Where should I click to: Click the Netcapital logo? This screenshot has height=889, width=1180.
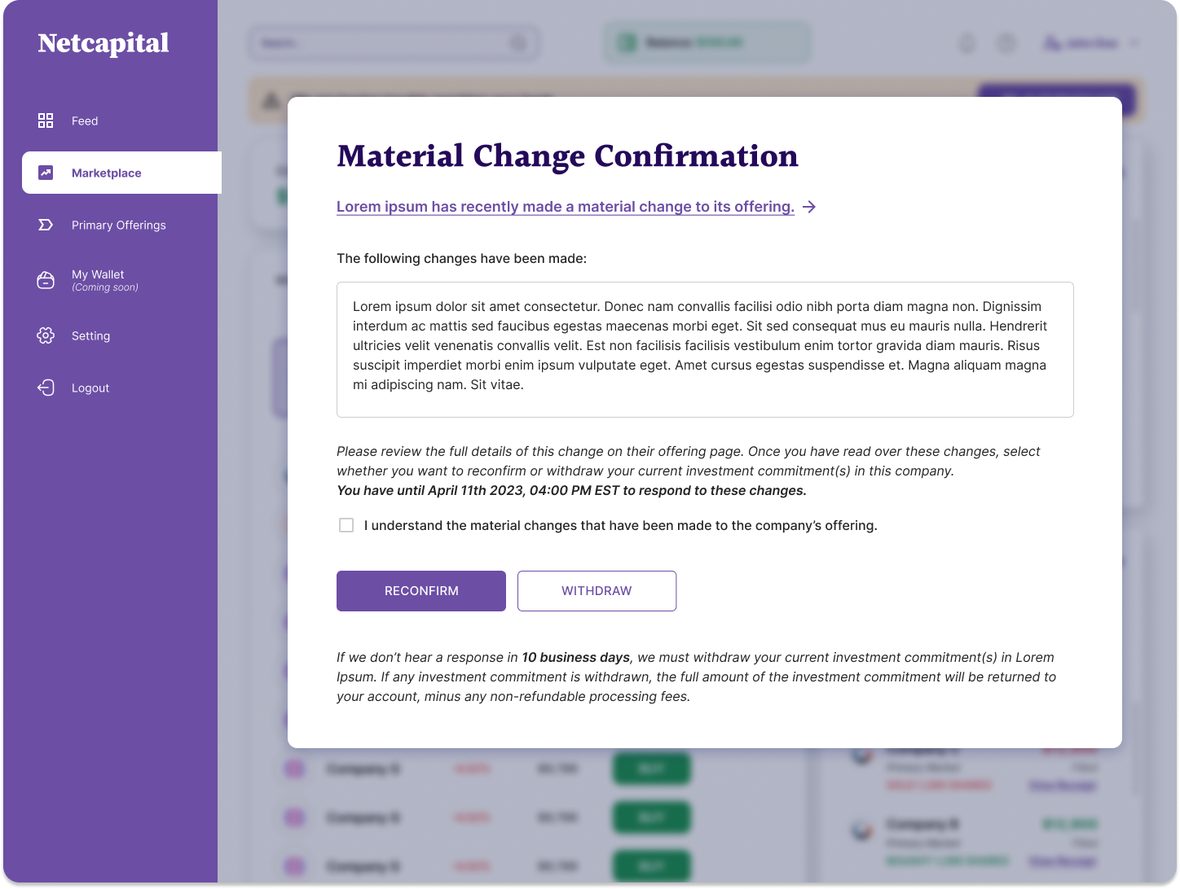(103, 44)
